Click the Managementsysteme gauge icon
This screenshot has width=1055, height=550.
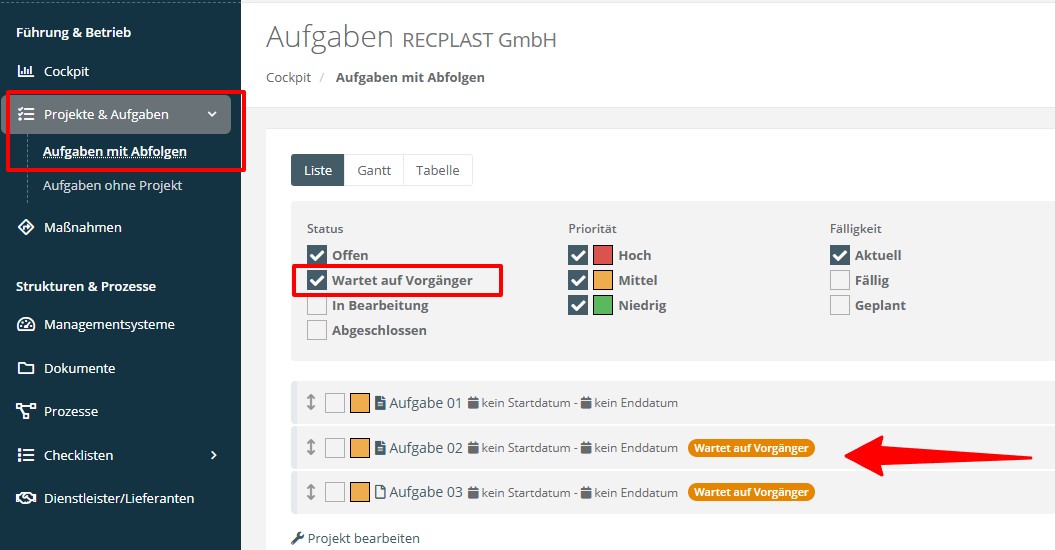click(x=26, y=325)
